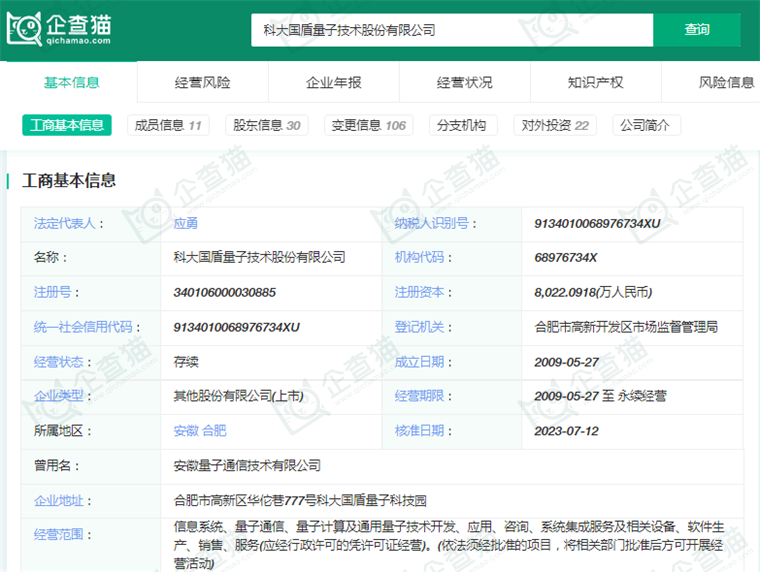Screen dimensions: 760x572
Task: Click taxpayer ID value in 纳税人识别号 row
Action: click(x=597, y=223)
